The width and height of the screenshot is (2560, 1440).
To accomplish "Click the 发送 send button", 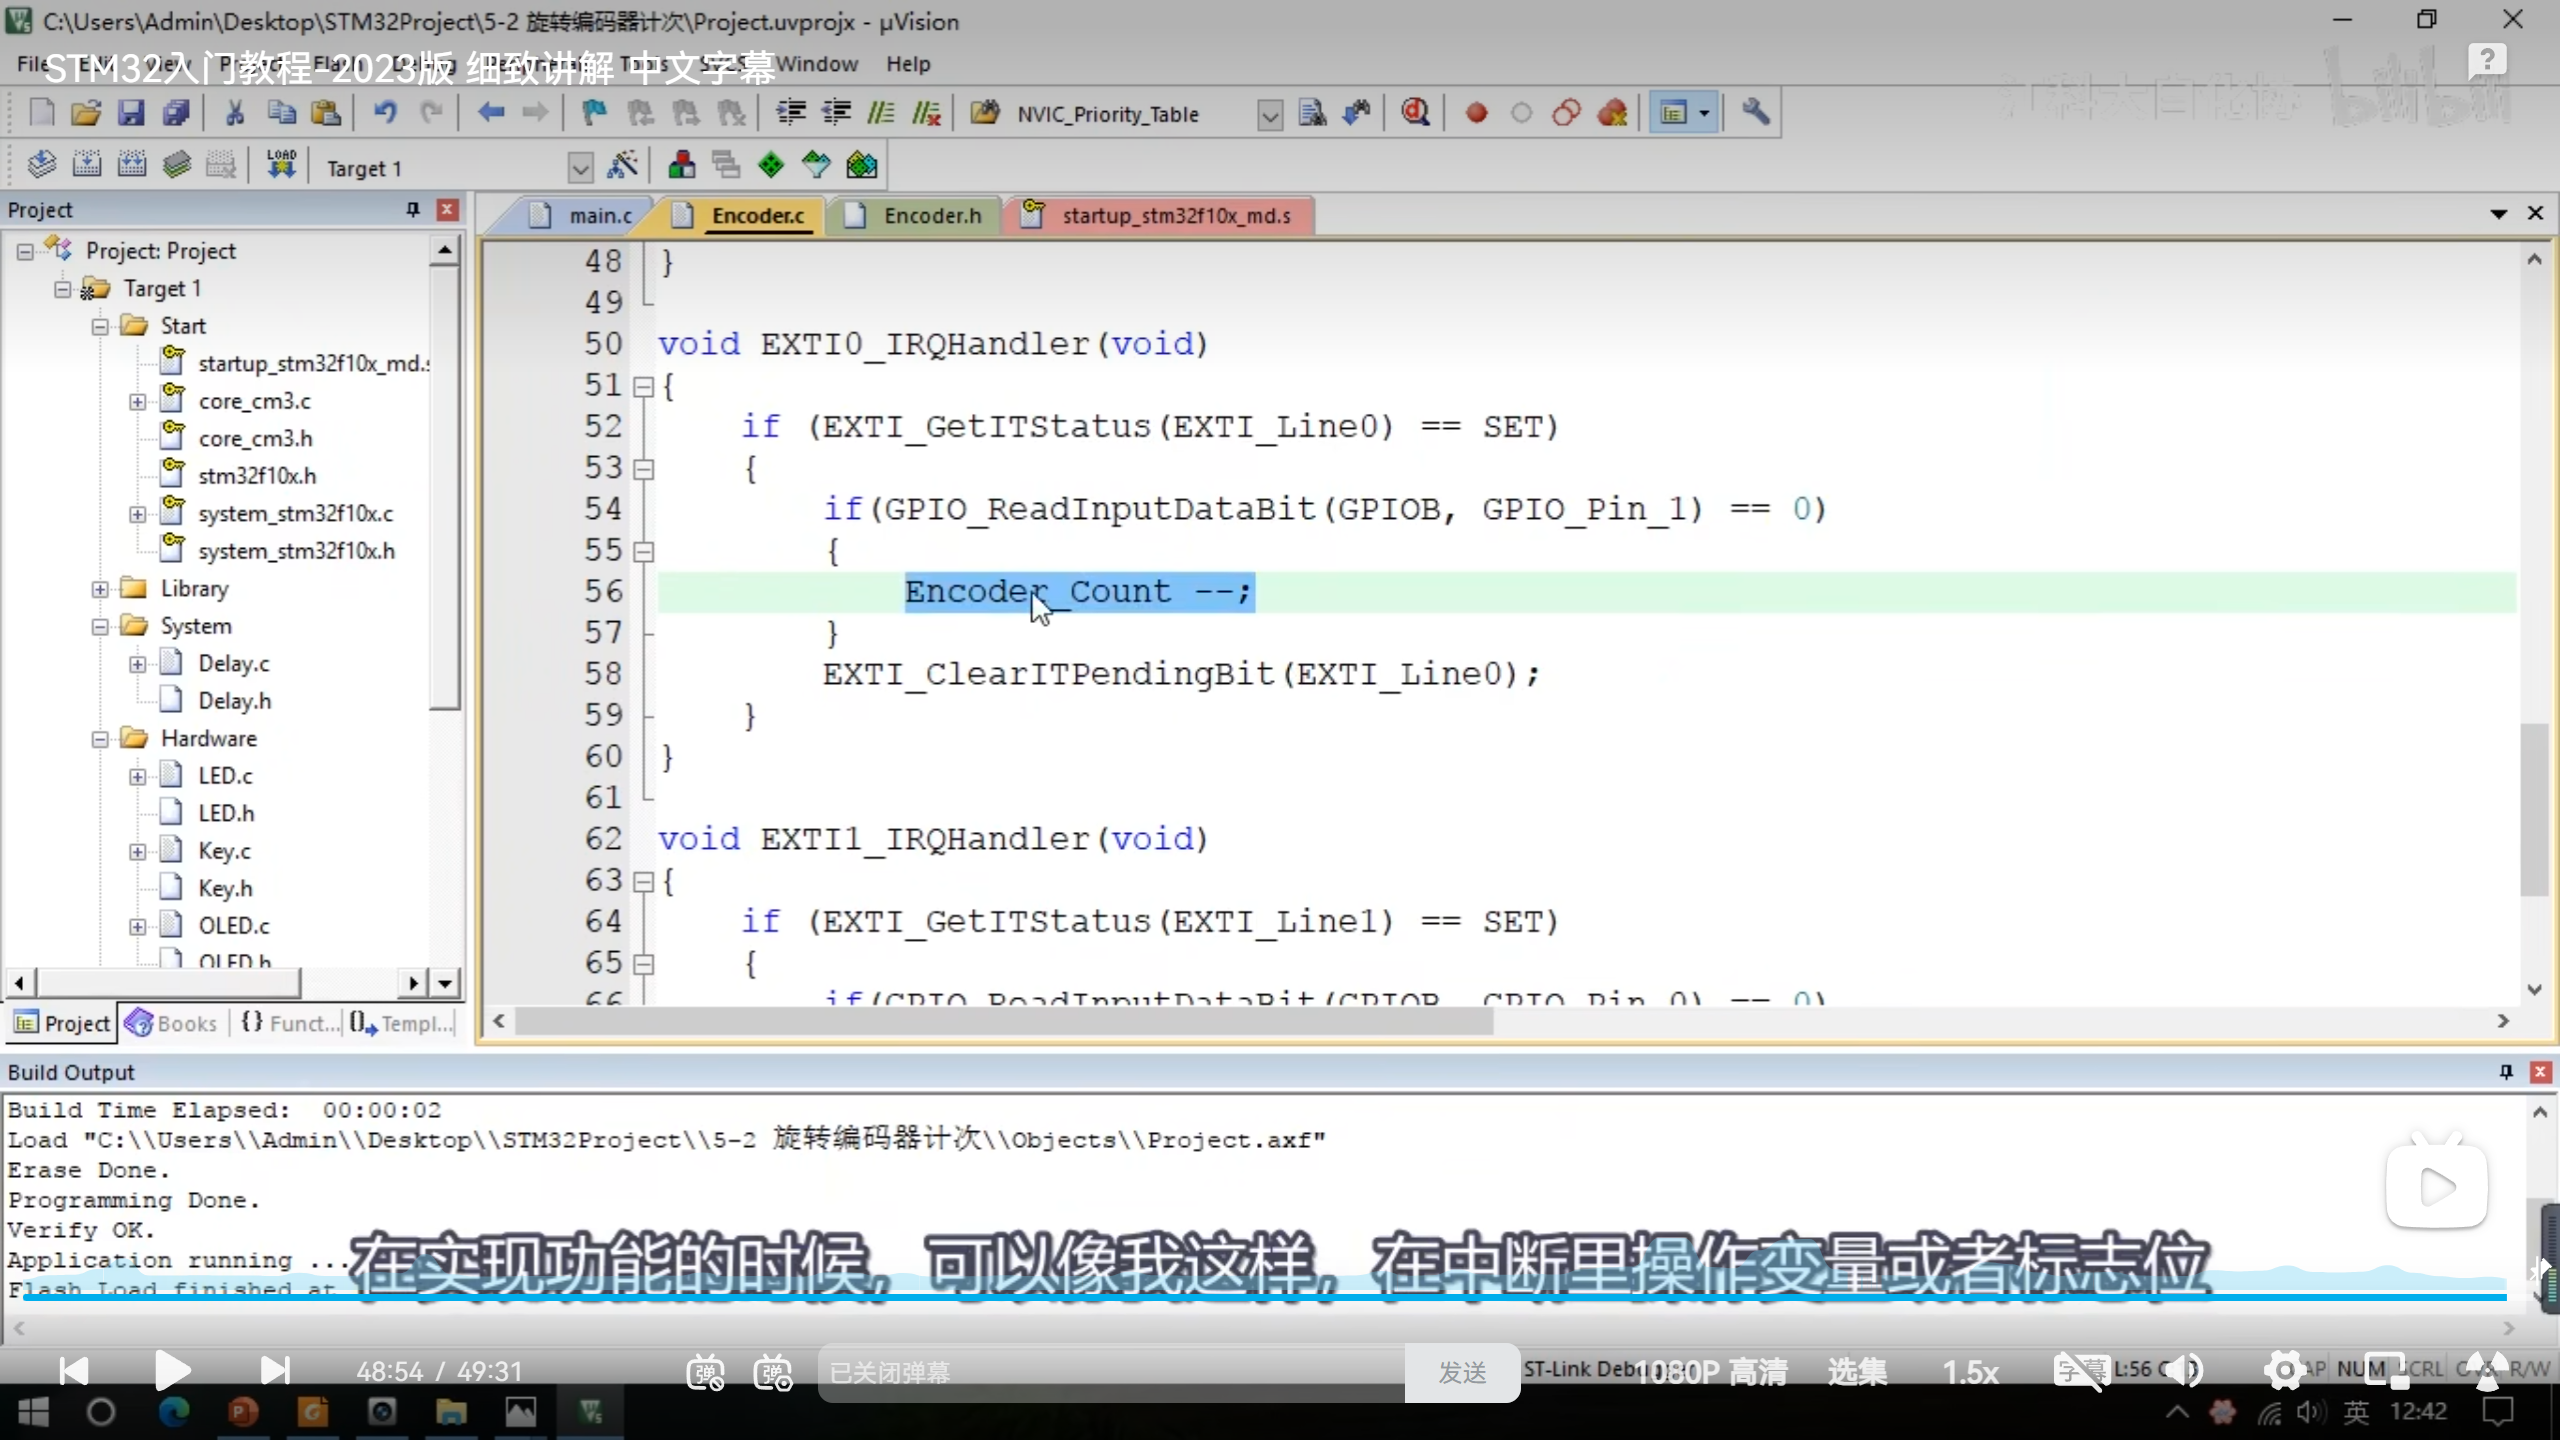I will [1461, 1373].
